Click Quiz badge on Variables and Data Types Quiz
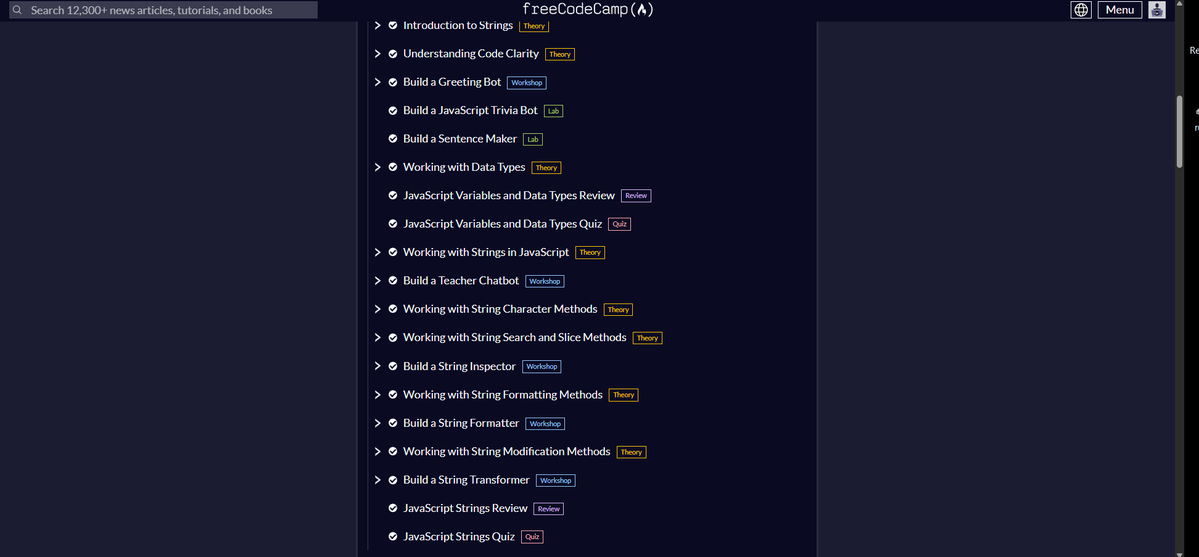This screenshot has width=1199, height=557. click(x=619, y=224)
